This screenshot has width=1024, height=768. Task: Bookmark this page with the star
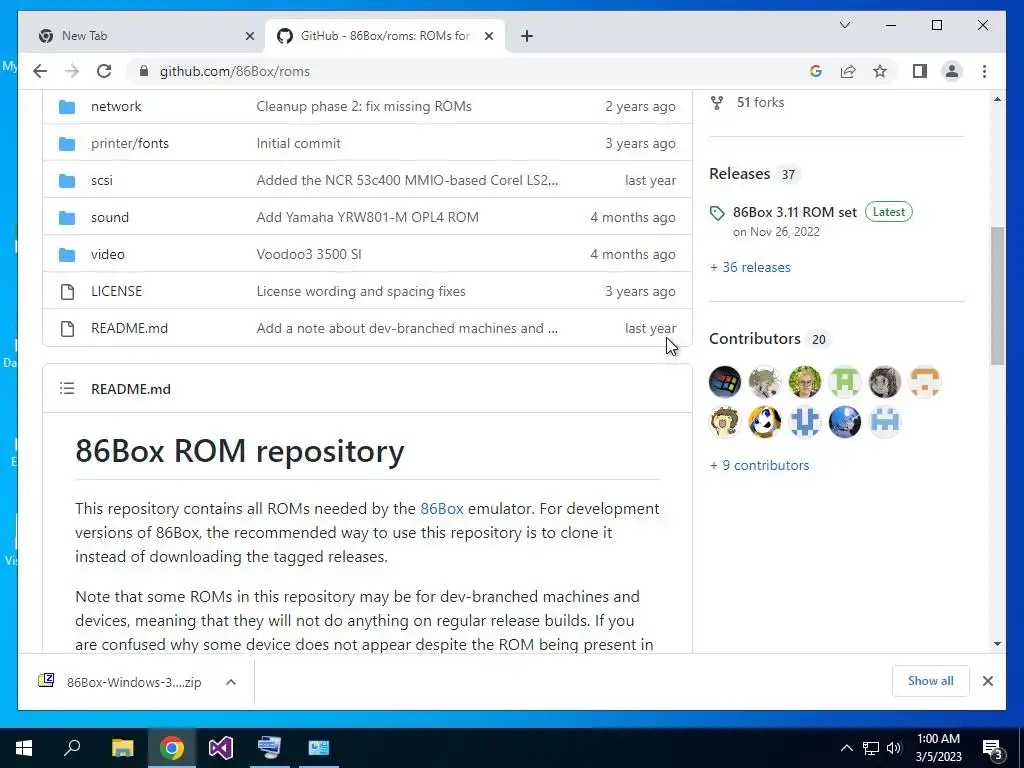[880, 71]
